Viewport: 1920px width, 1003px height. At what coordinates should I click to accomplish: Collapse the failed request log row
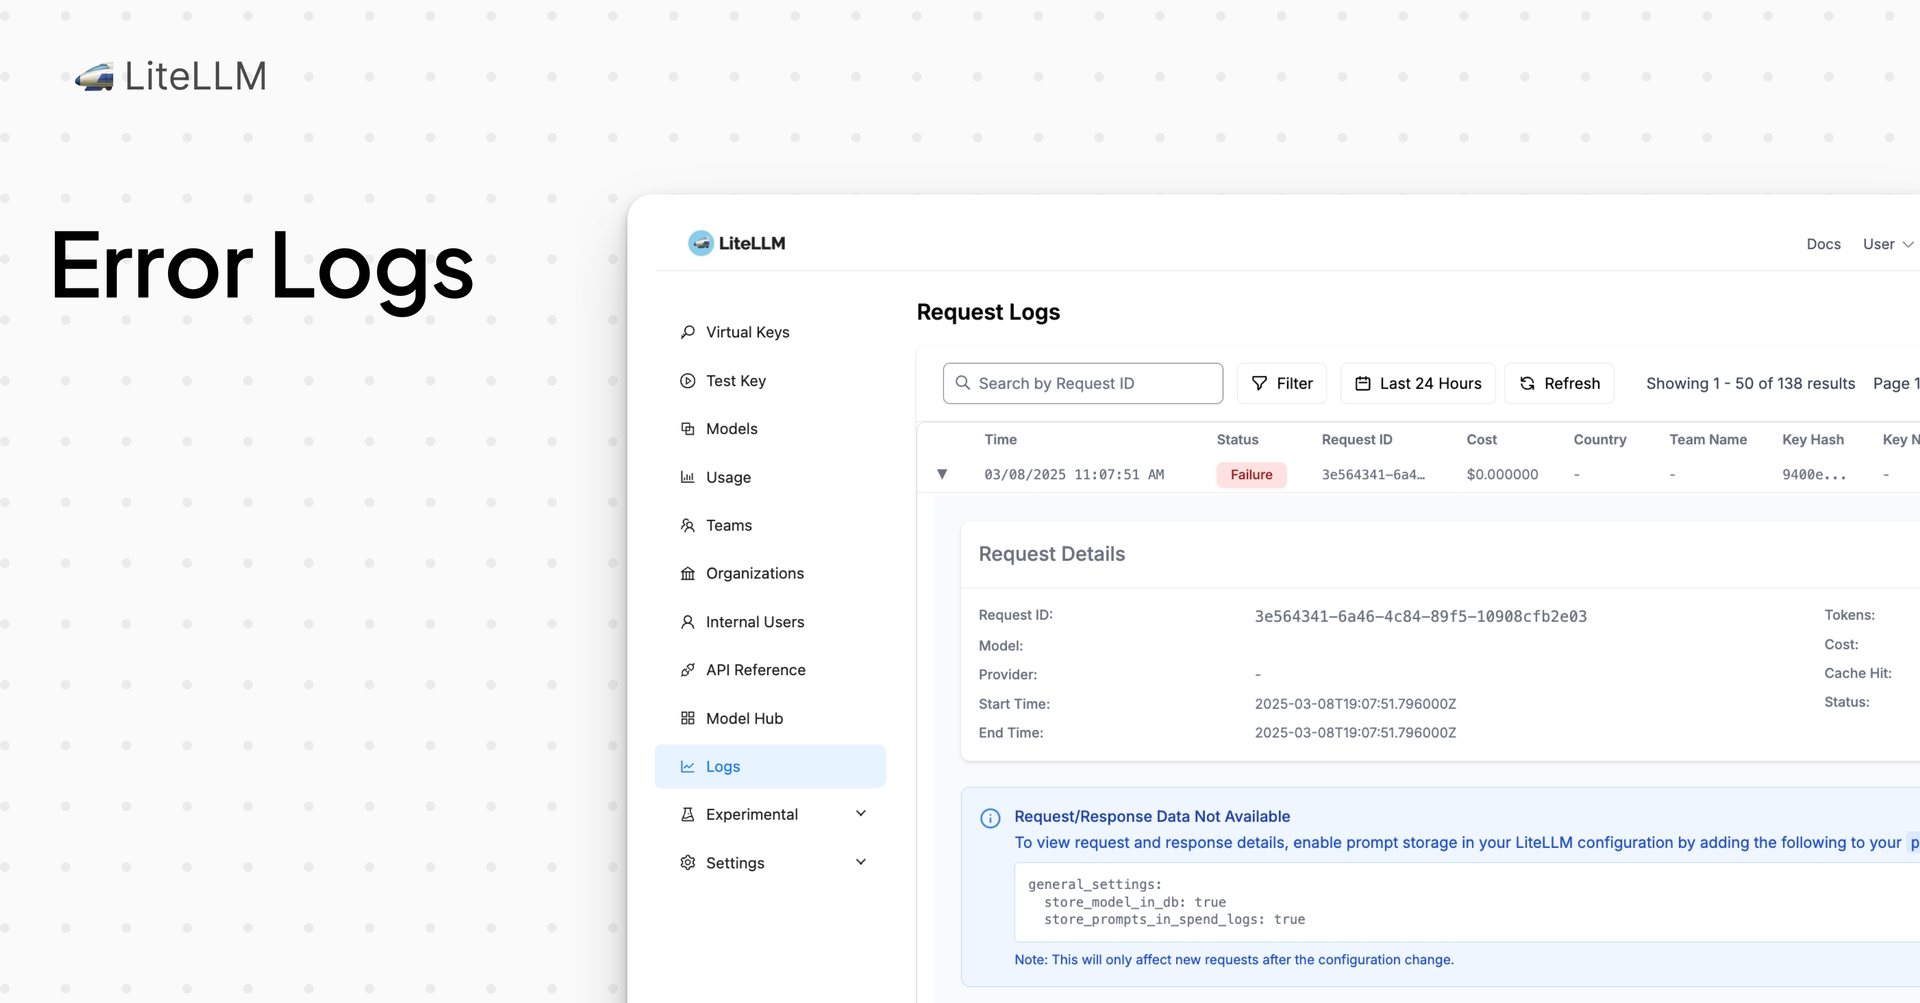coord(941,474)
